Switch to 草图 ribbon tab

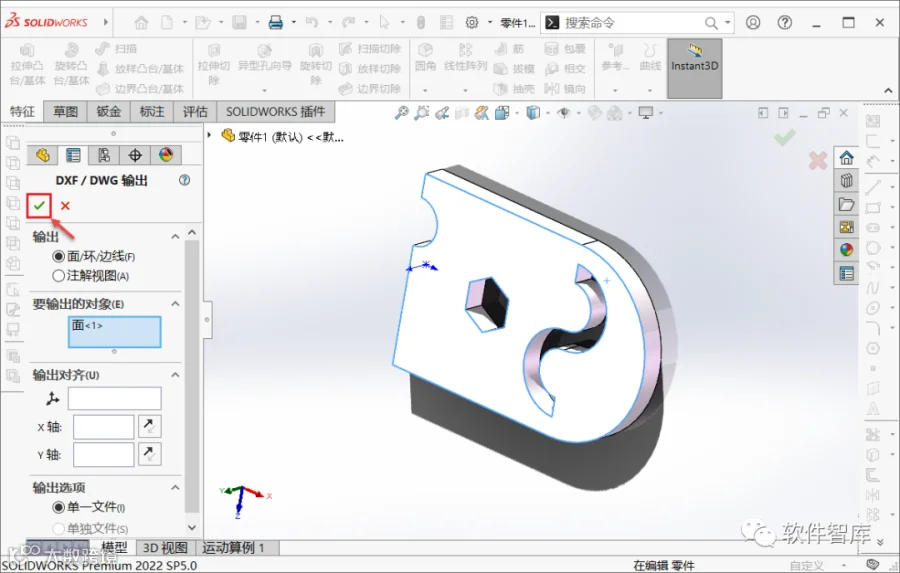click(x=65, y=111)
